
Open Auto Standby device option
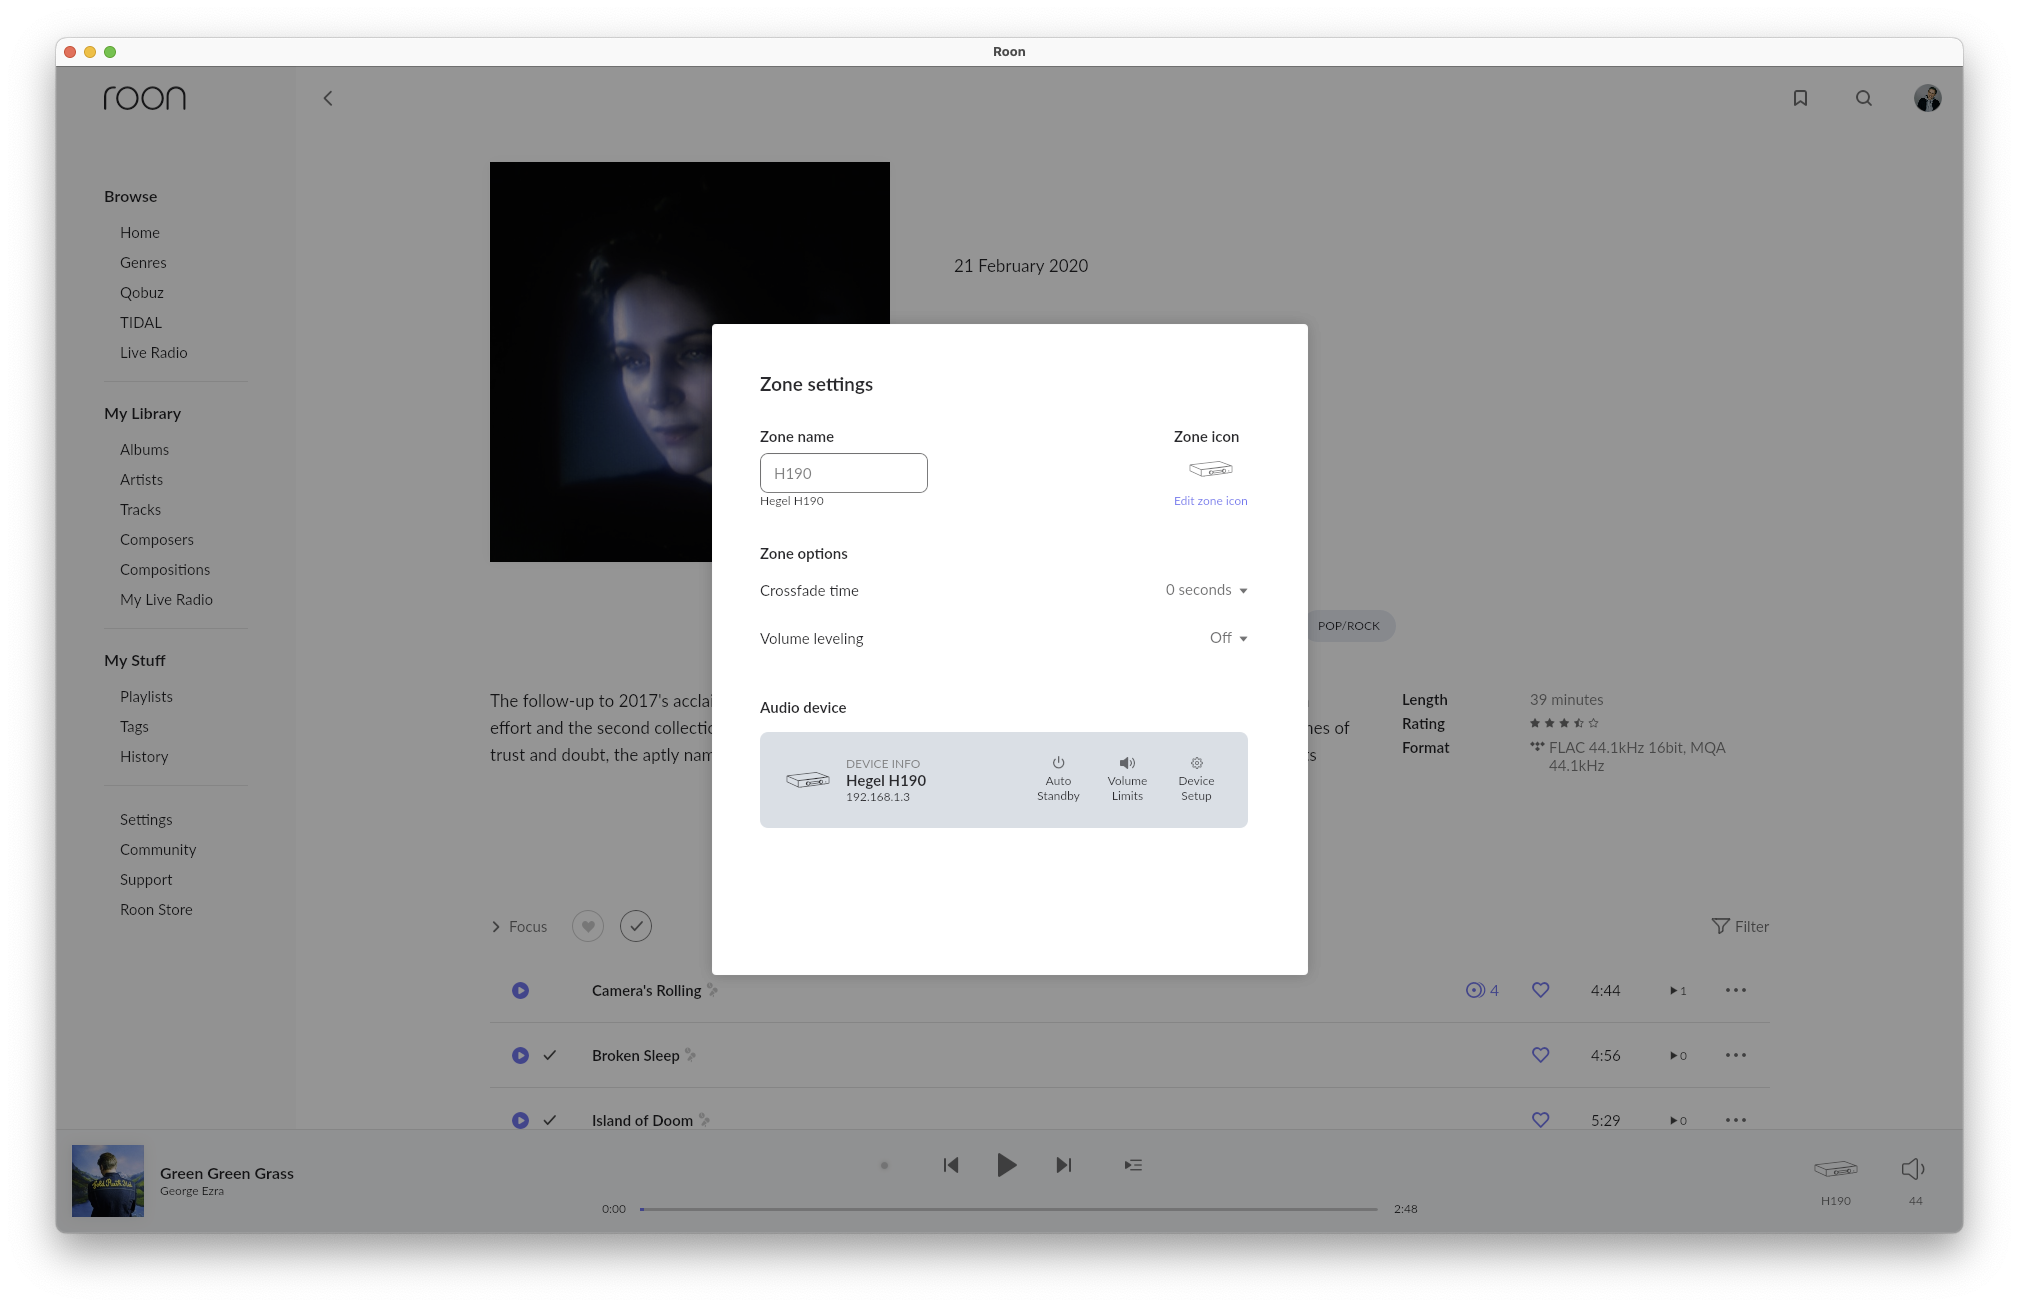(1058, 779)
